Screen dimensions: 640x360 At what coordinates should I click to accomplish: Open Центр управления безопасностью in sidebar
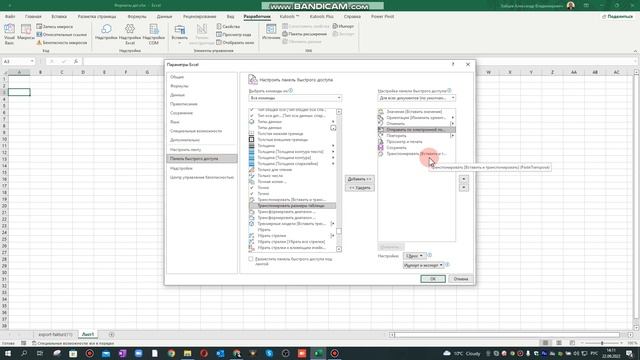(202, 178)
